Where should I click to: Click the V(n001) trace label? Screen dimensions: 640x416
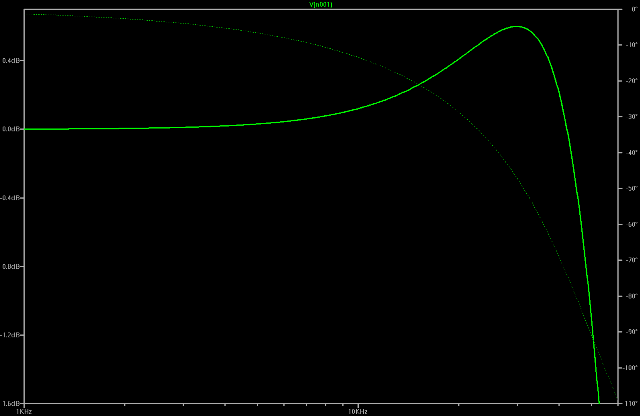(319, 4)
